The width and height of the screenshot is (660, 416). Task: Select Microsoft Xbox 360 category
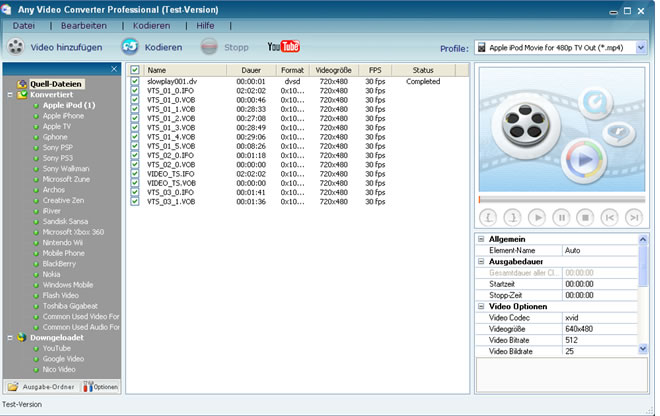73,232
